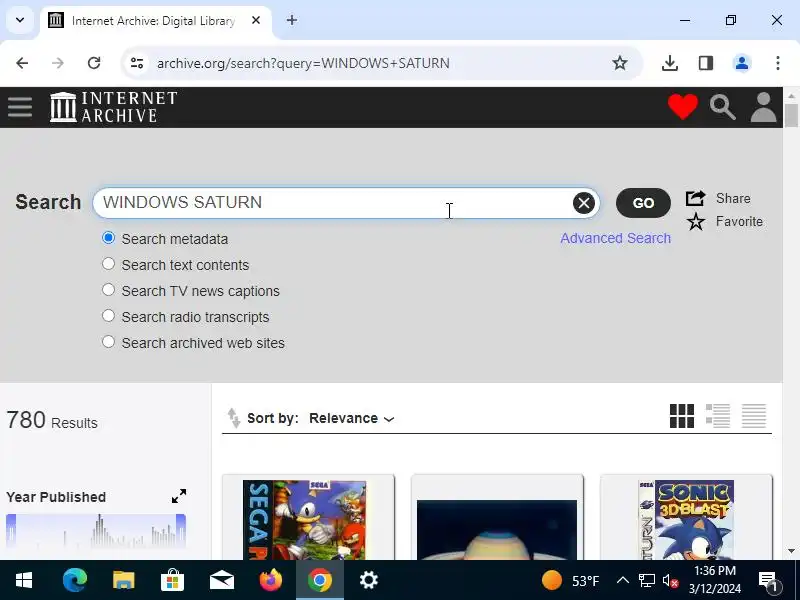Open the taskbar clock showing 1:36 PM
Viewport: 800px width, 600px height.
(715, 580)
